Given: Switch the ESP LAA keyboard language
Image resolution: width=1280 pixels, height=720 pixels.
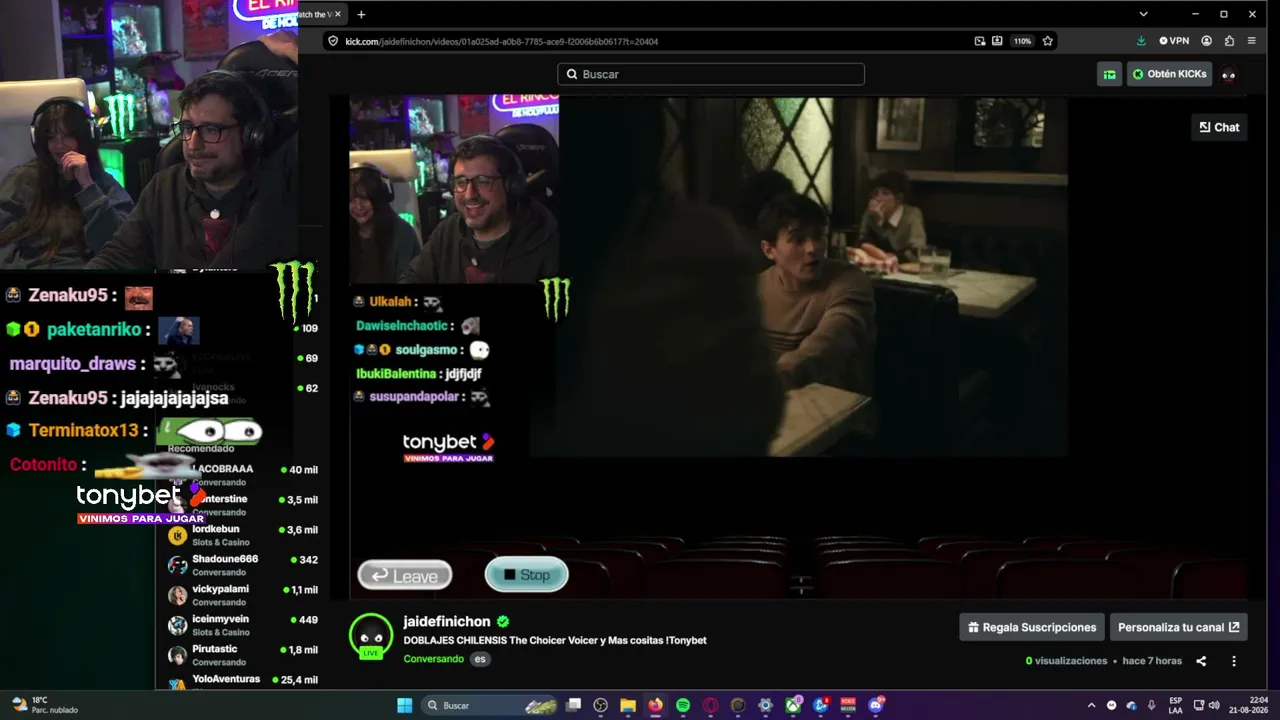Looking at the screenshot, I should 1176,705.
